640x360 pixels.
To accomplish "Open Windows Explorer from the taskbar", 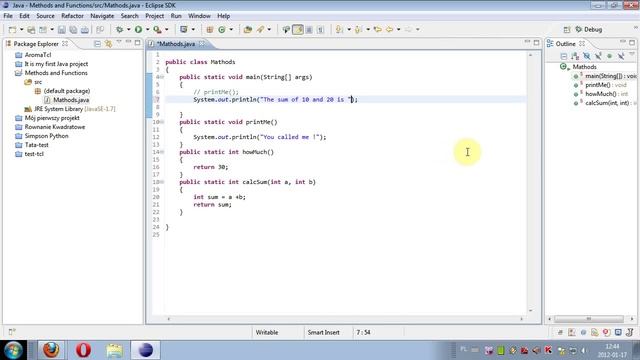I will 114,350.
